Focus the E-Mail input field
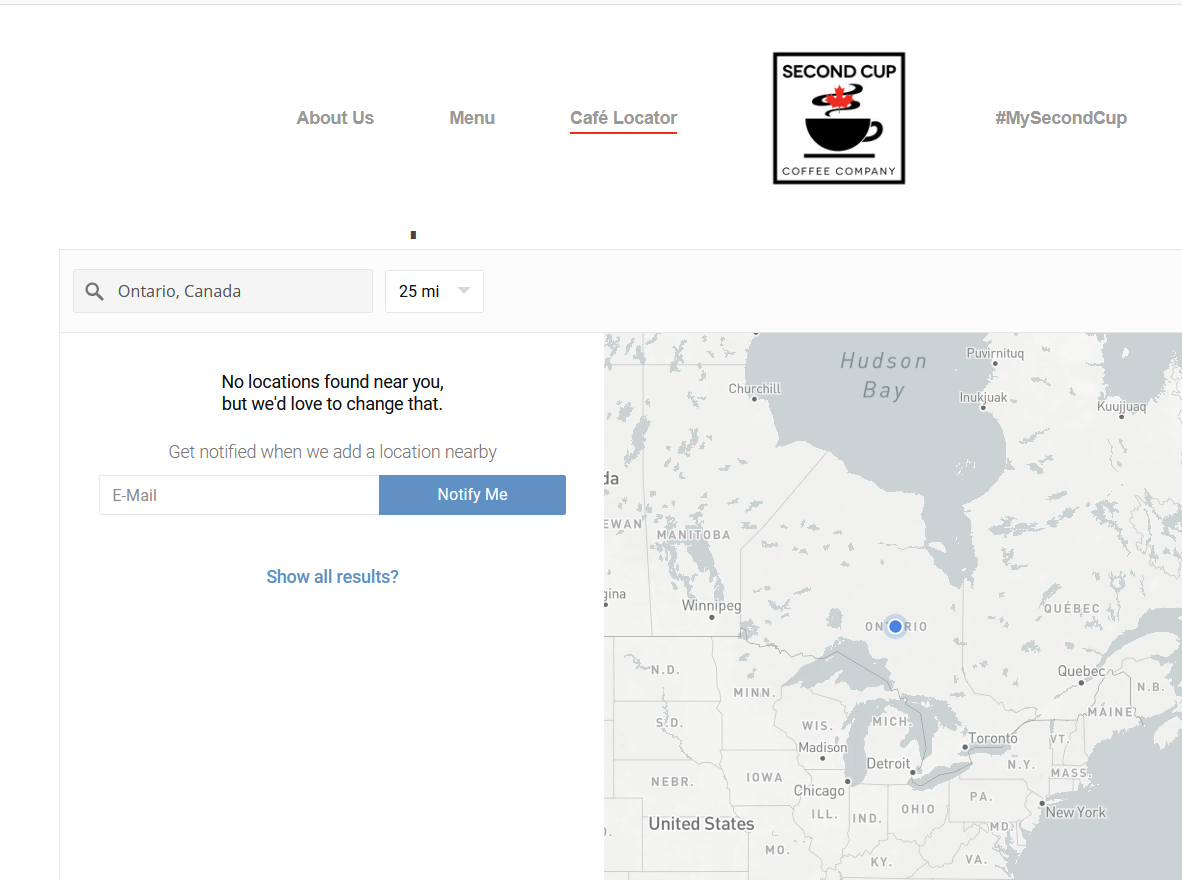Viewport: 1182px width, 880px height. click(239, 495)
